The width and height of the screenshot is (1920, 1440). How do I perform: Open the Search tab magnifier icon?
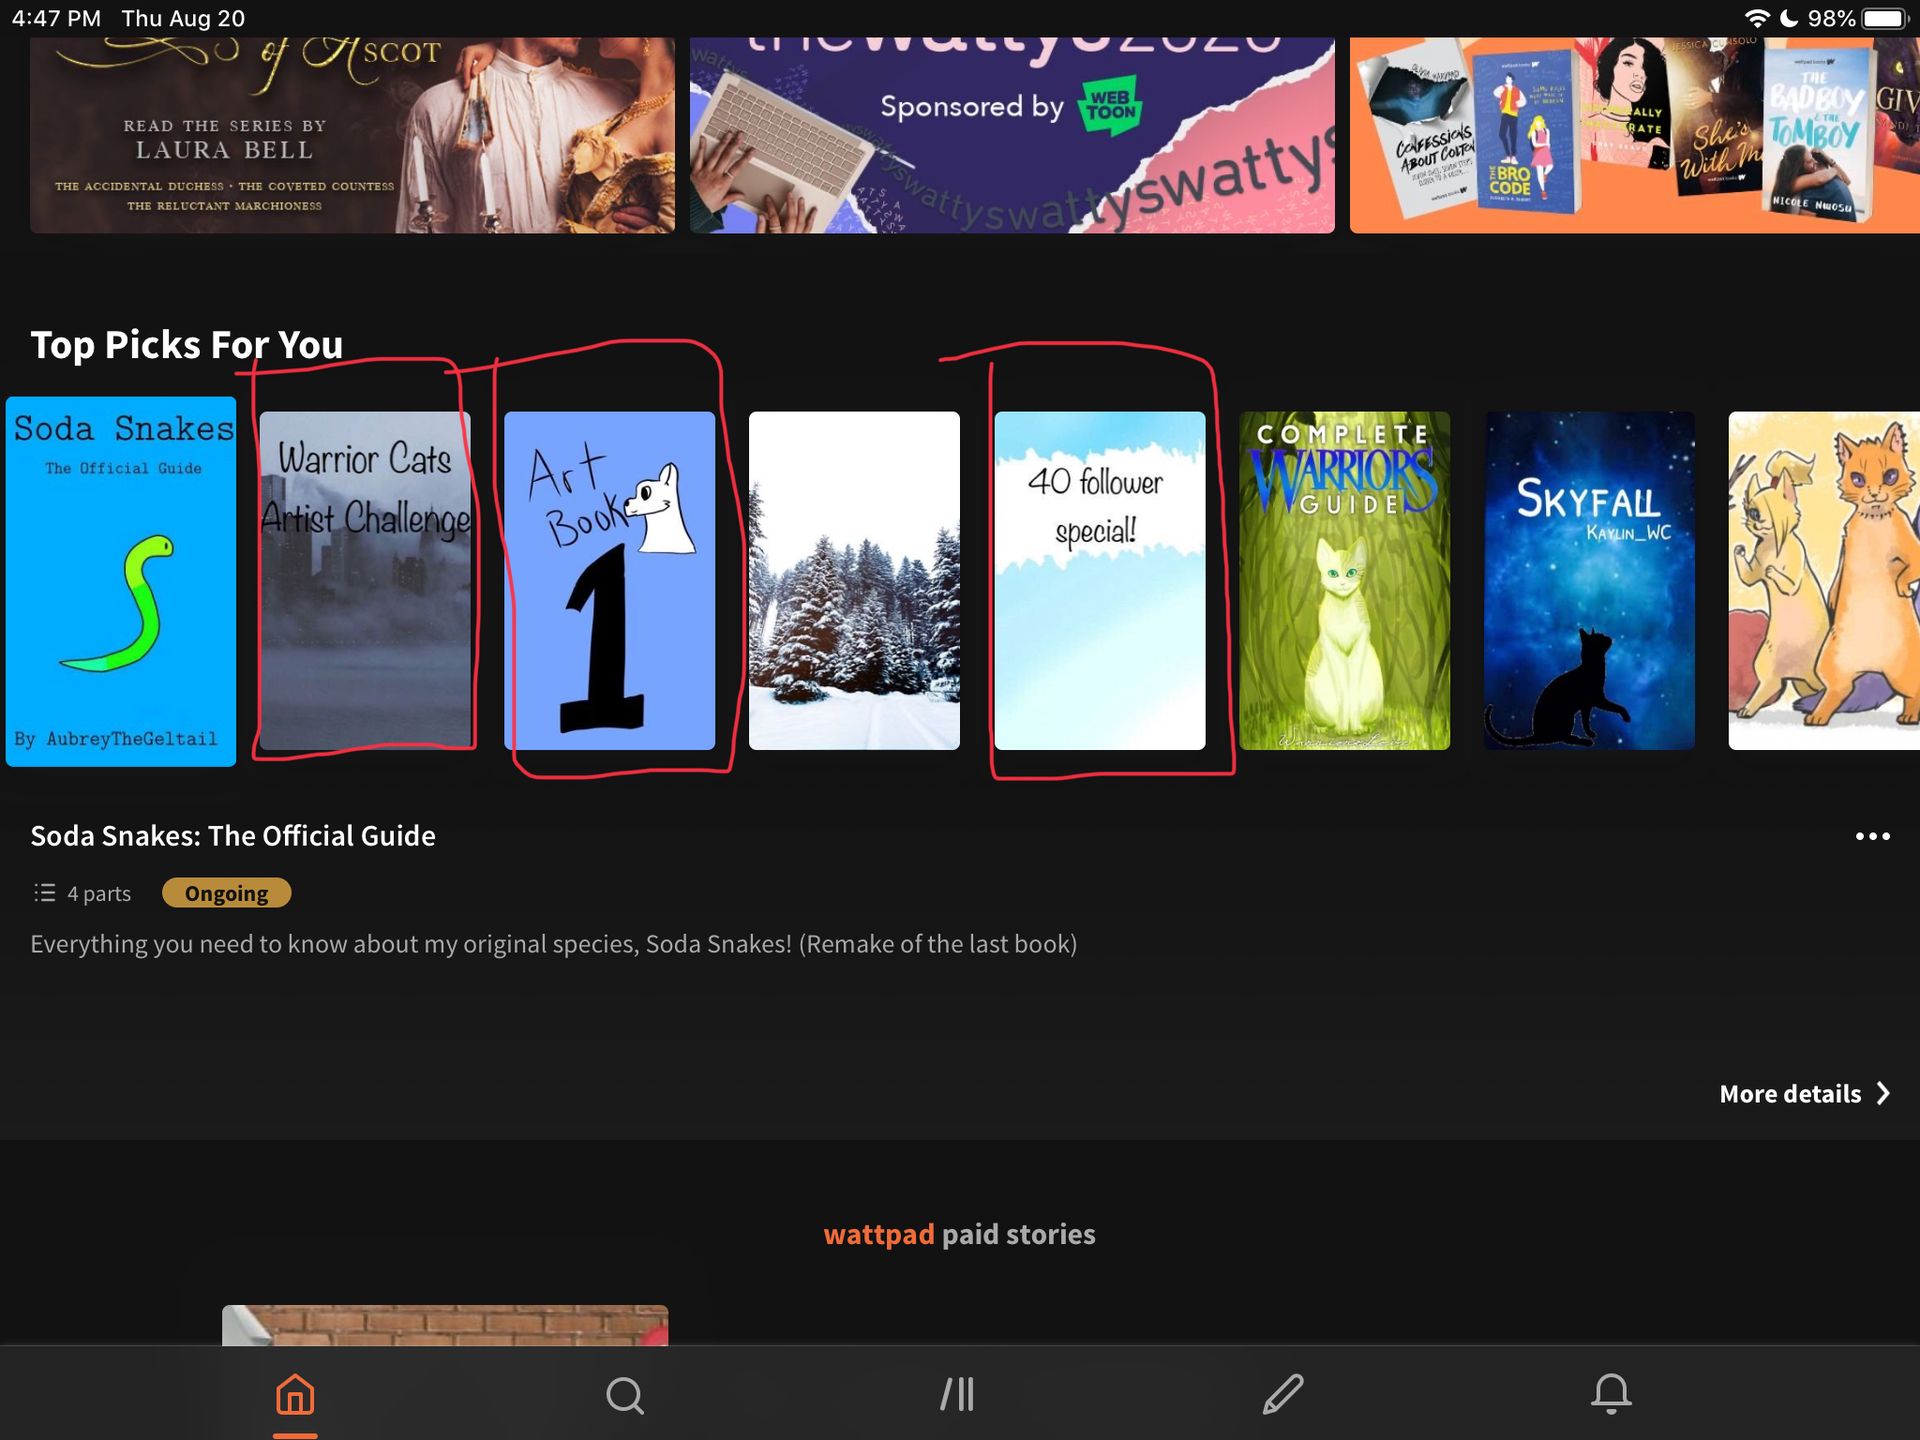pos(625,1395)
